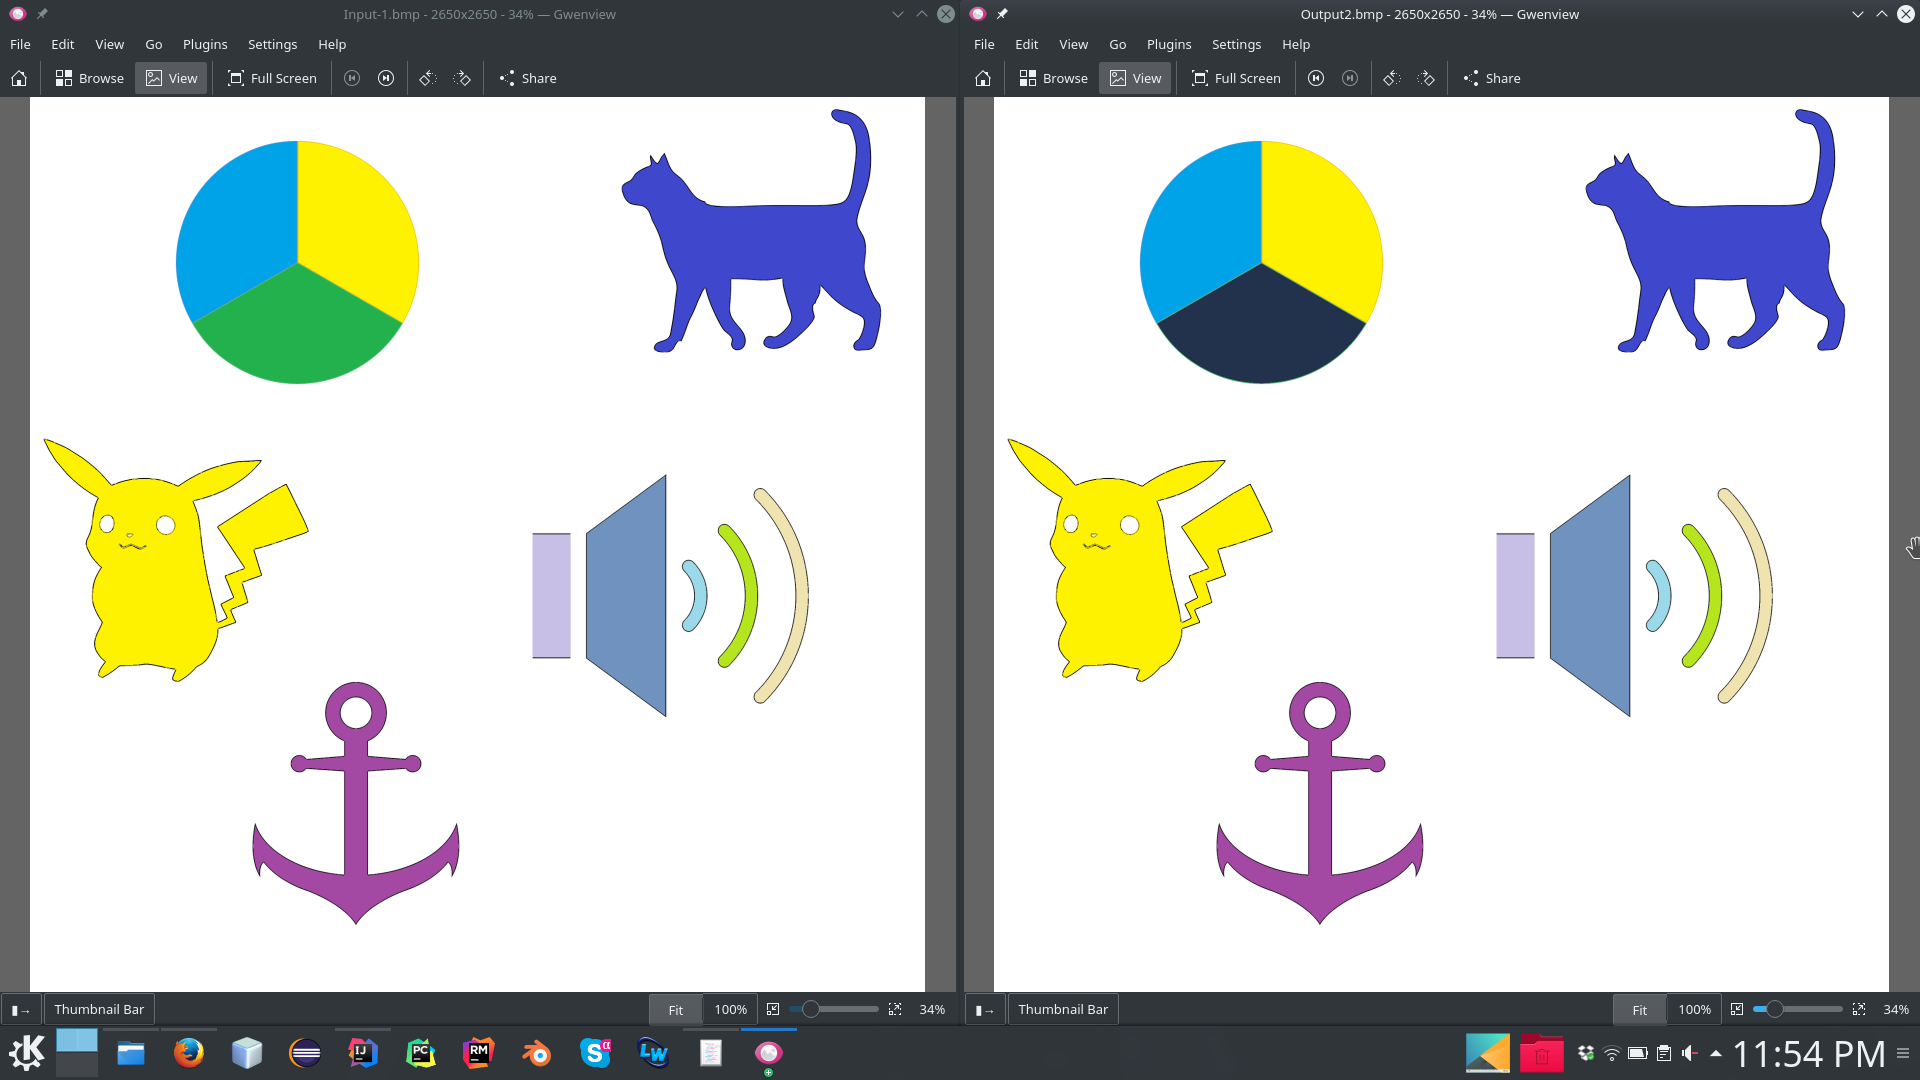Click the zoom-to-fit icon left of the Output2.bmp slider

[x=1737, y=1010]
